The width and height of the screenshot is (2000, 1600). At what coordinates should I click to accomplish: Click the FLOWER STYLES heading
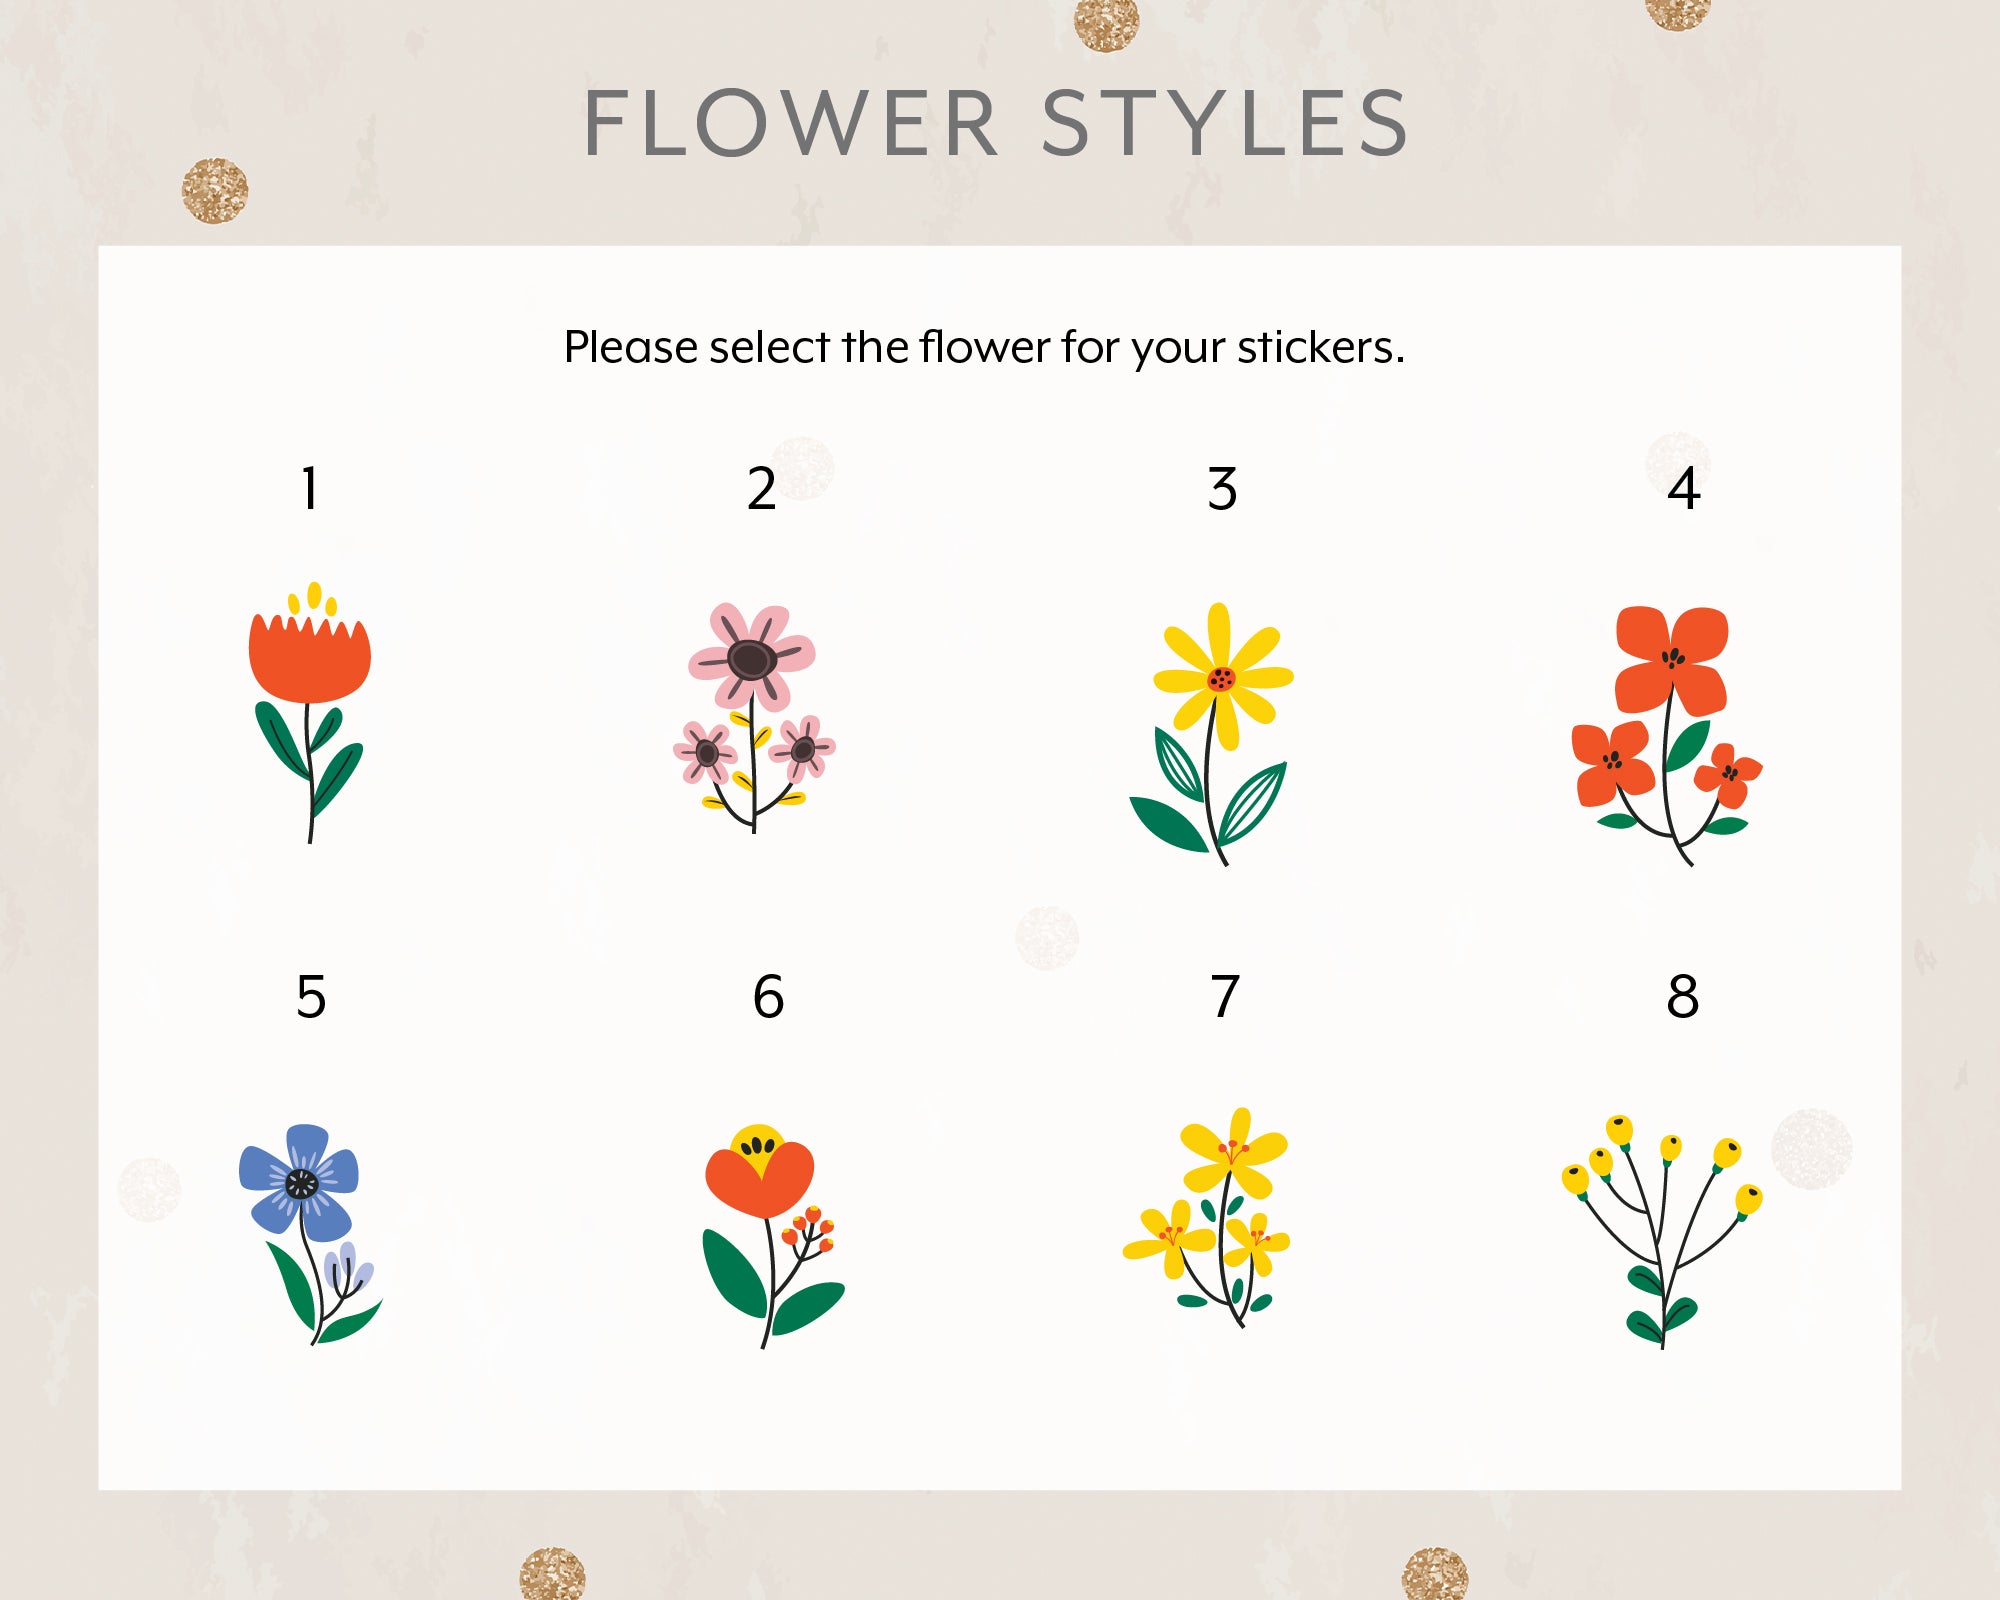[996, 123]
